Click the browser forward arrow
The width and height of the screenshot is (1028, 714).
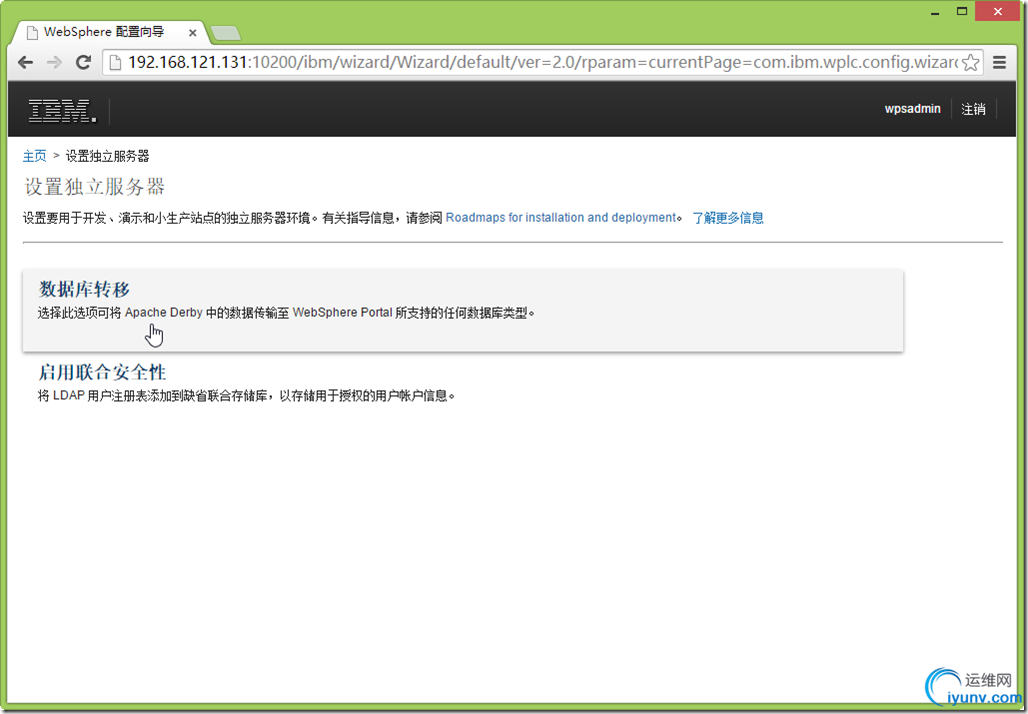tap(54, 62)
